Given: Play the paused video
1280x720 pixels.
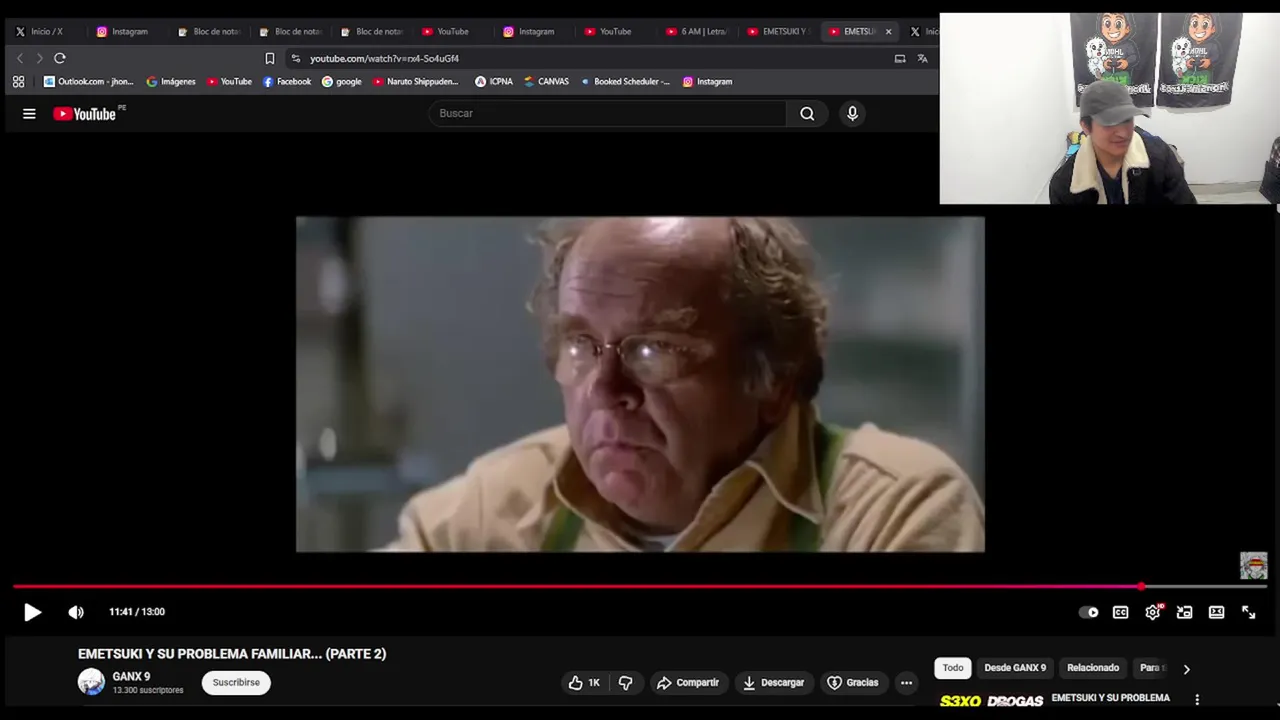Looking at the screenshot, I should pyautogui.click(x=32, y=612).
